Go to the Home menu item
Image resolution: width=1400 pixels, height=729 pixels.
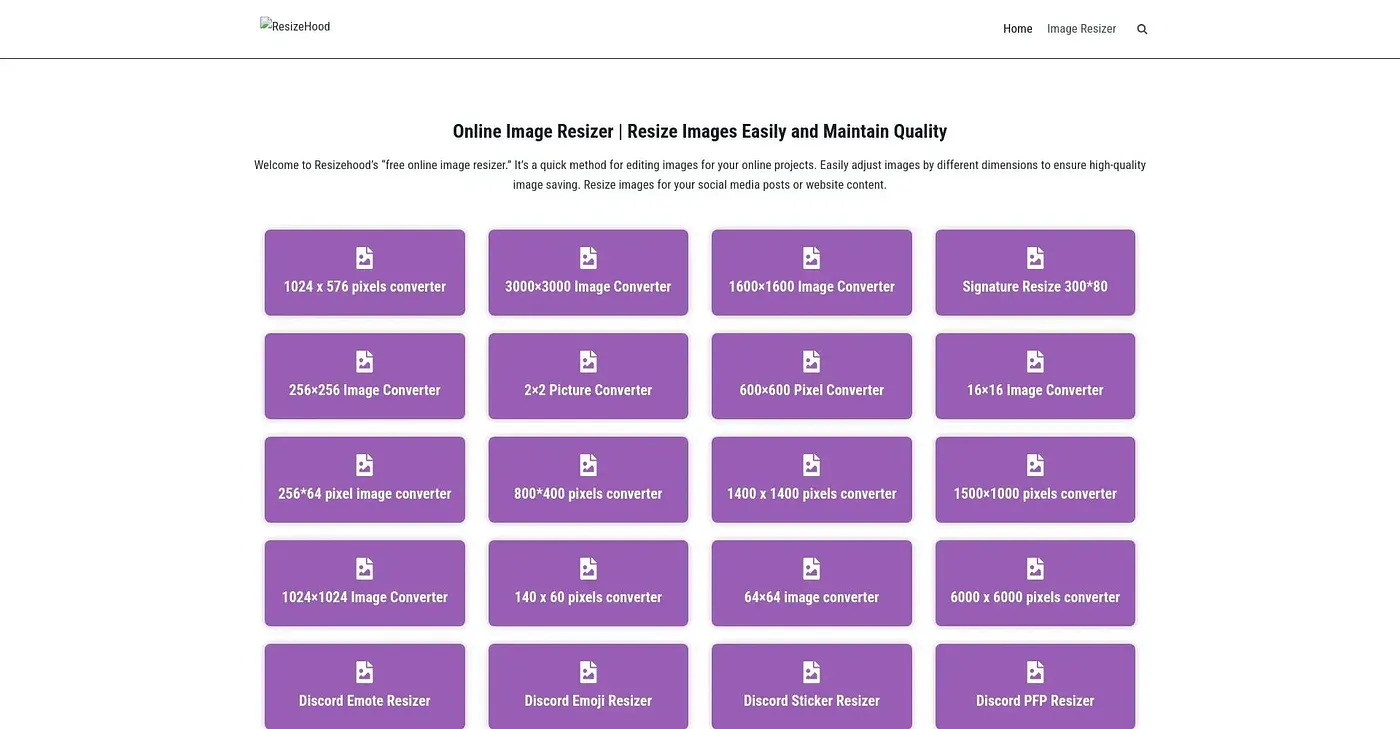1017,29
